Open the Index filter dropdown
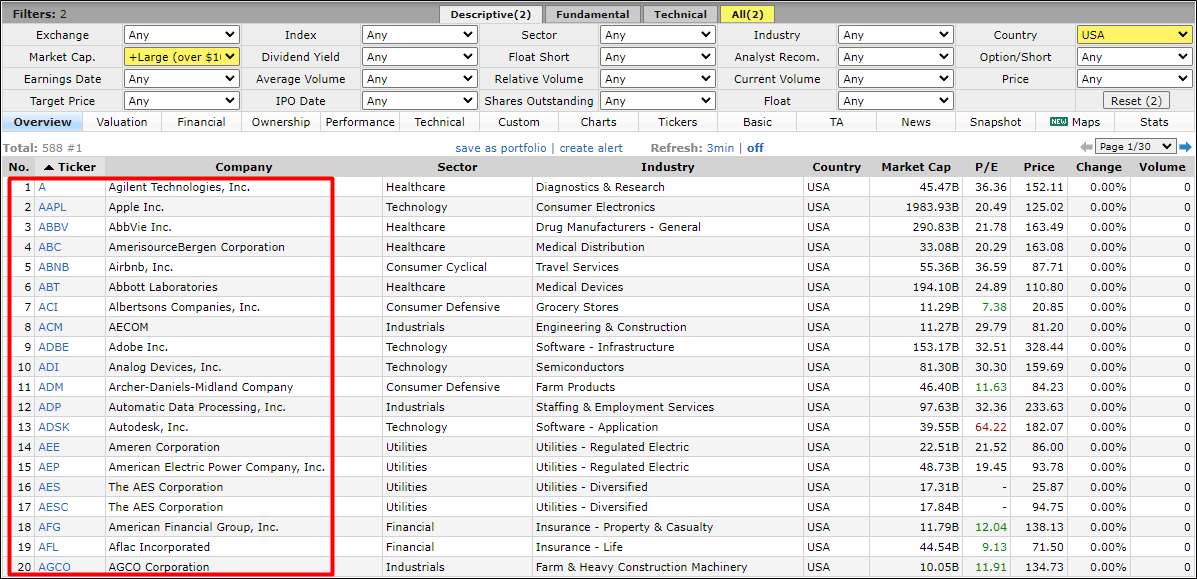The image size is (1197, 579). [x=420, y=35]
